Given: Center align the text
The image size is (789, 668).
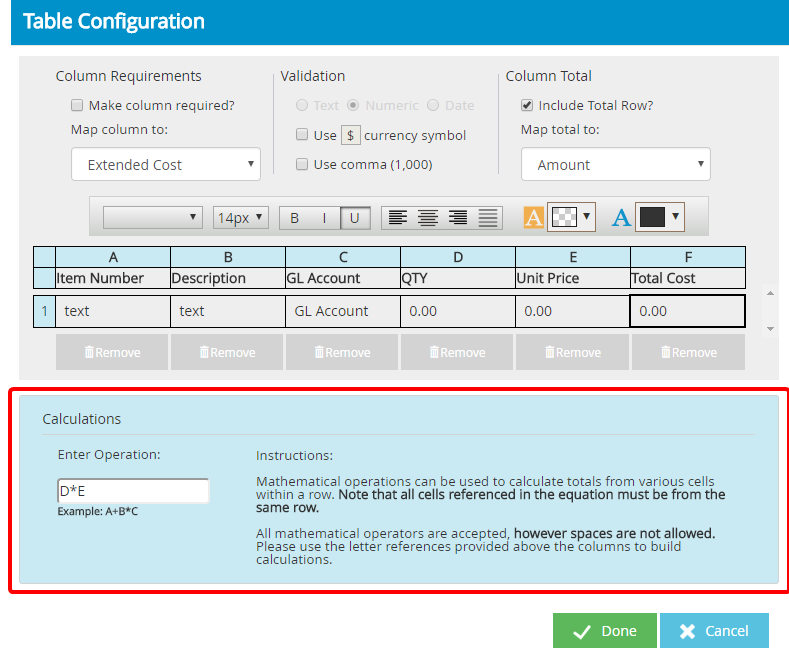Looking at the screenshot, I should point(428,218).
